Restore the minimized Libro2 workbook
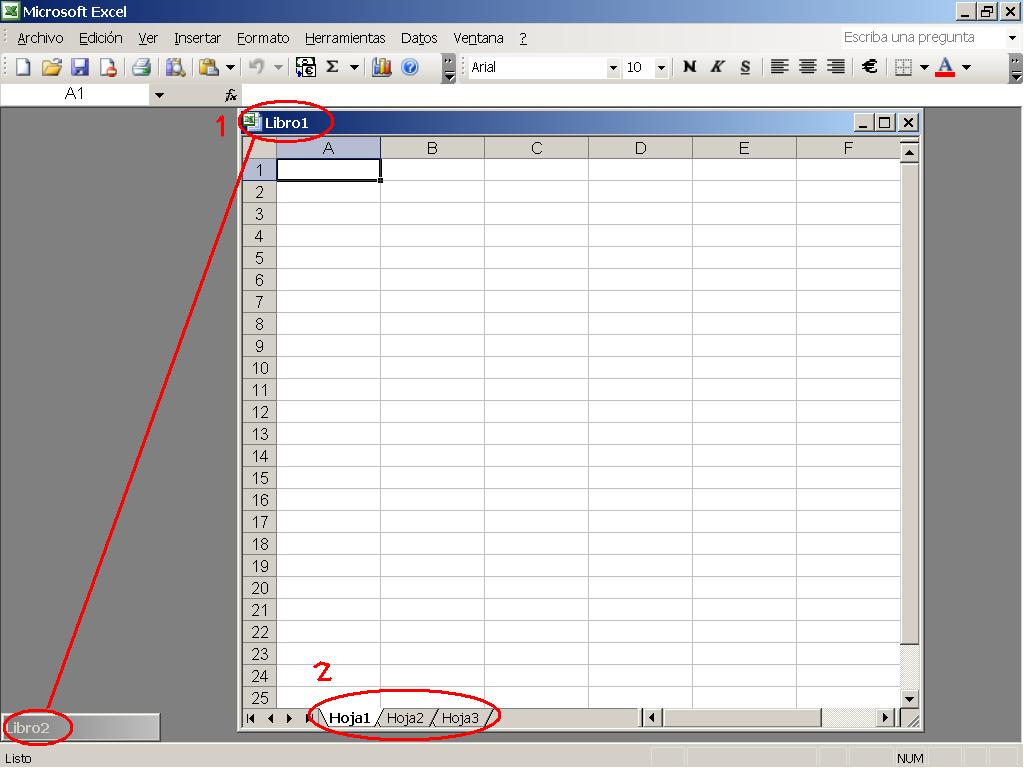Viewport: 1024px width, 768px height. [x=80, y=728]
